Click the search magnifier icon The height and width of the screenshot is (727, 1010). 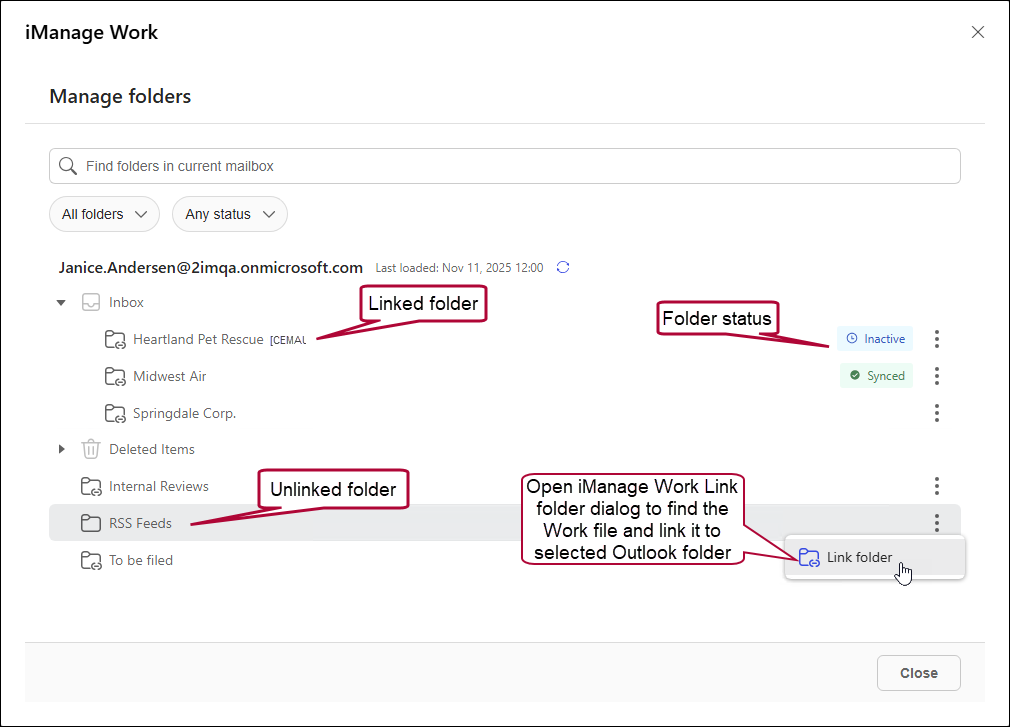[68, 166]
